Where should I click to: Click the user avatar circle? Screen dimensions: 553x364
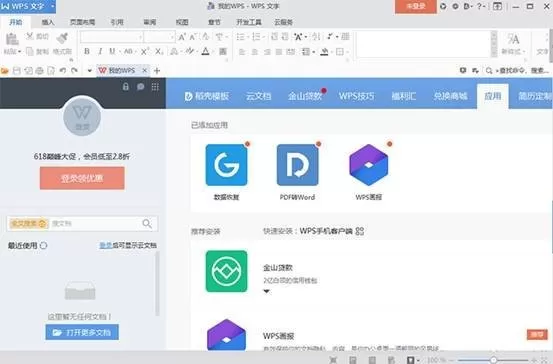(x=82, y=117)
